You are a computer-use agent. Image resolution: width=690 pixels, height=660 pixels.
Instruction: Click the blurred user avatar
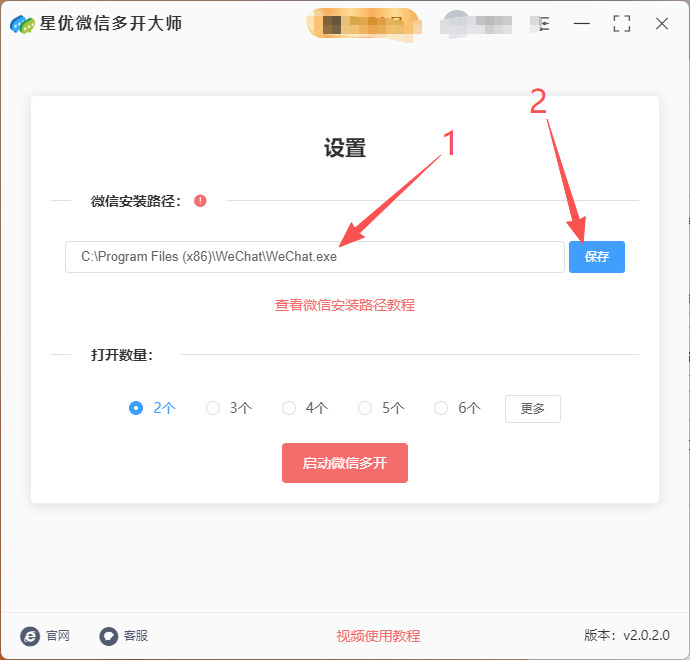456,24
